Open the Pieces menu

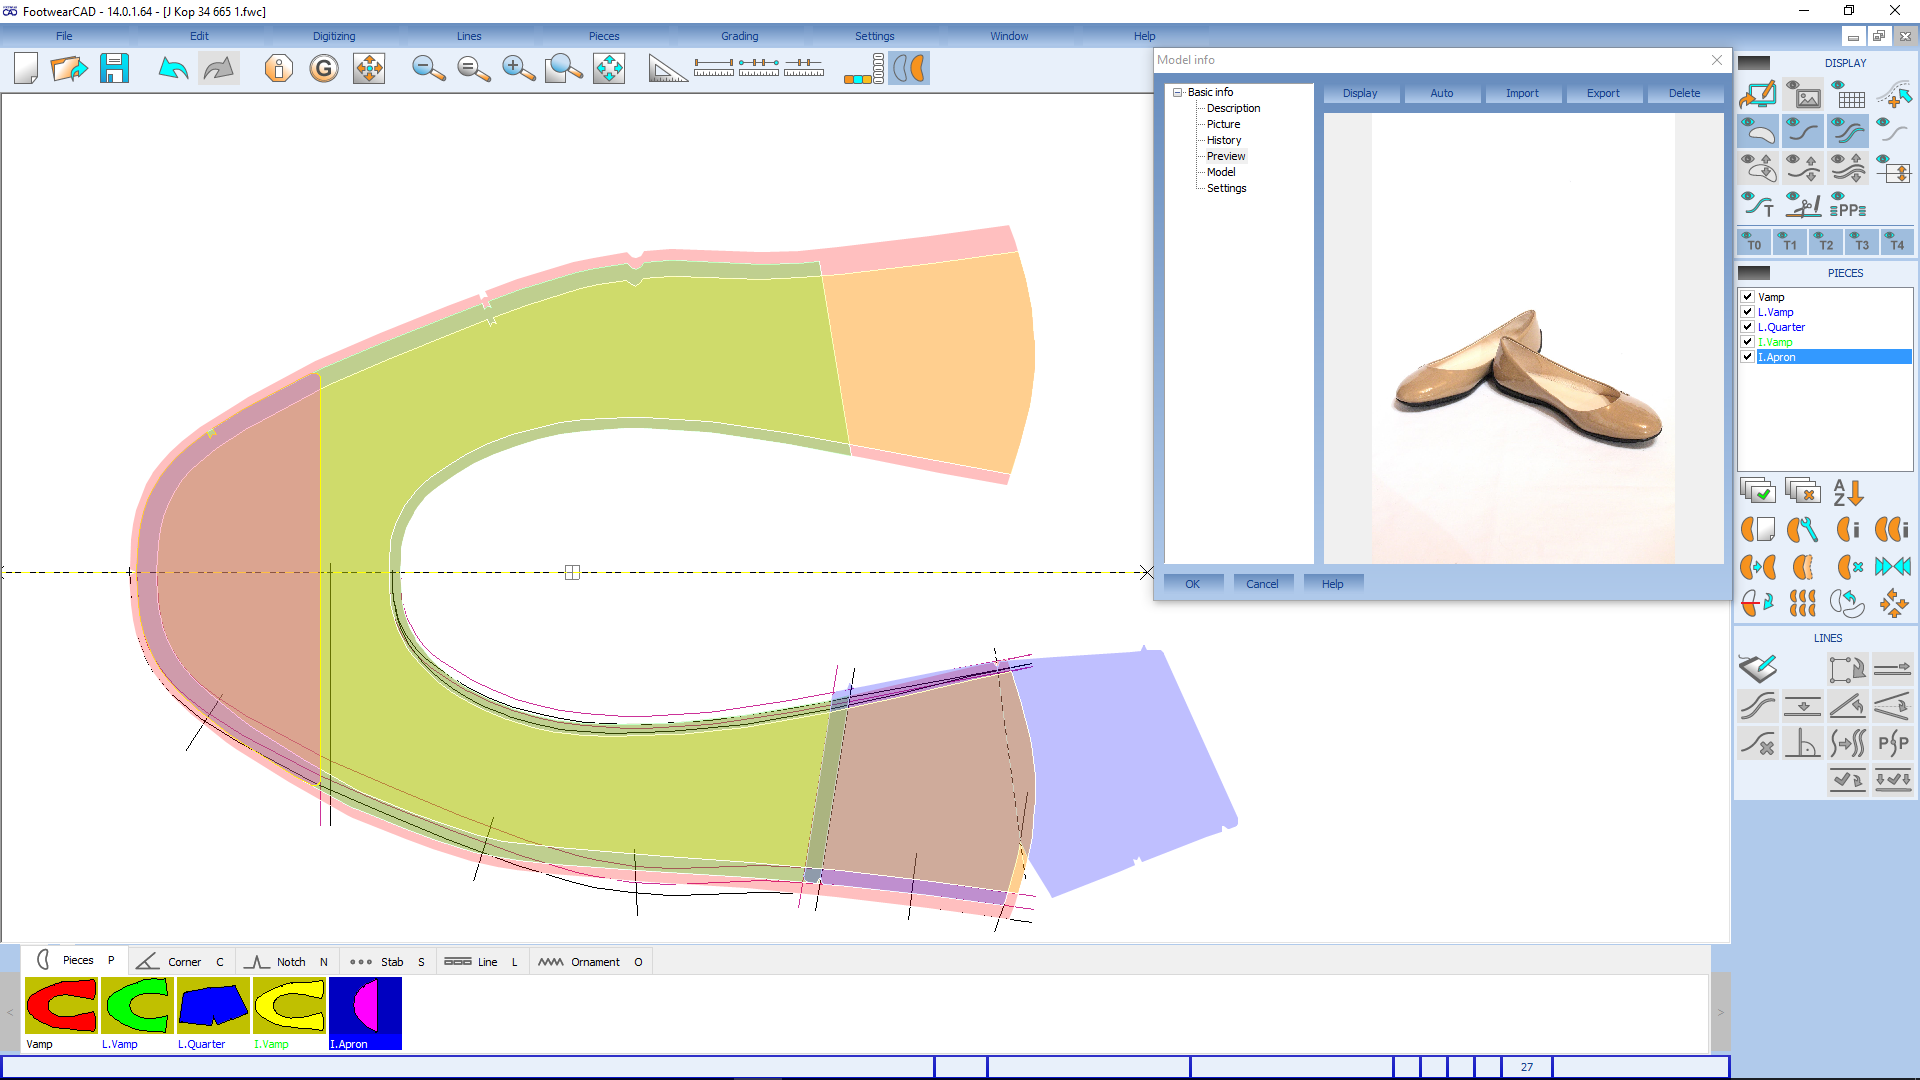point(601,36)
